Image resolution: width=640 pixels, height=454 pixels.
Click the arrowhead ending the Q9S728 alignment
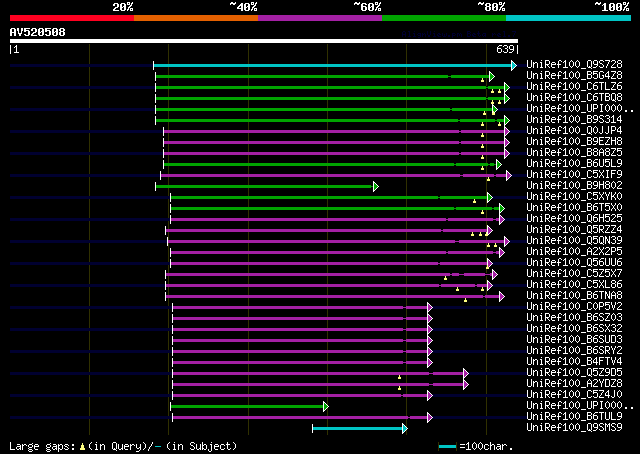514,65
